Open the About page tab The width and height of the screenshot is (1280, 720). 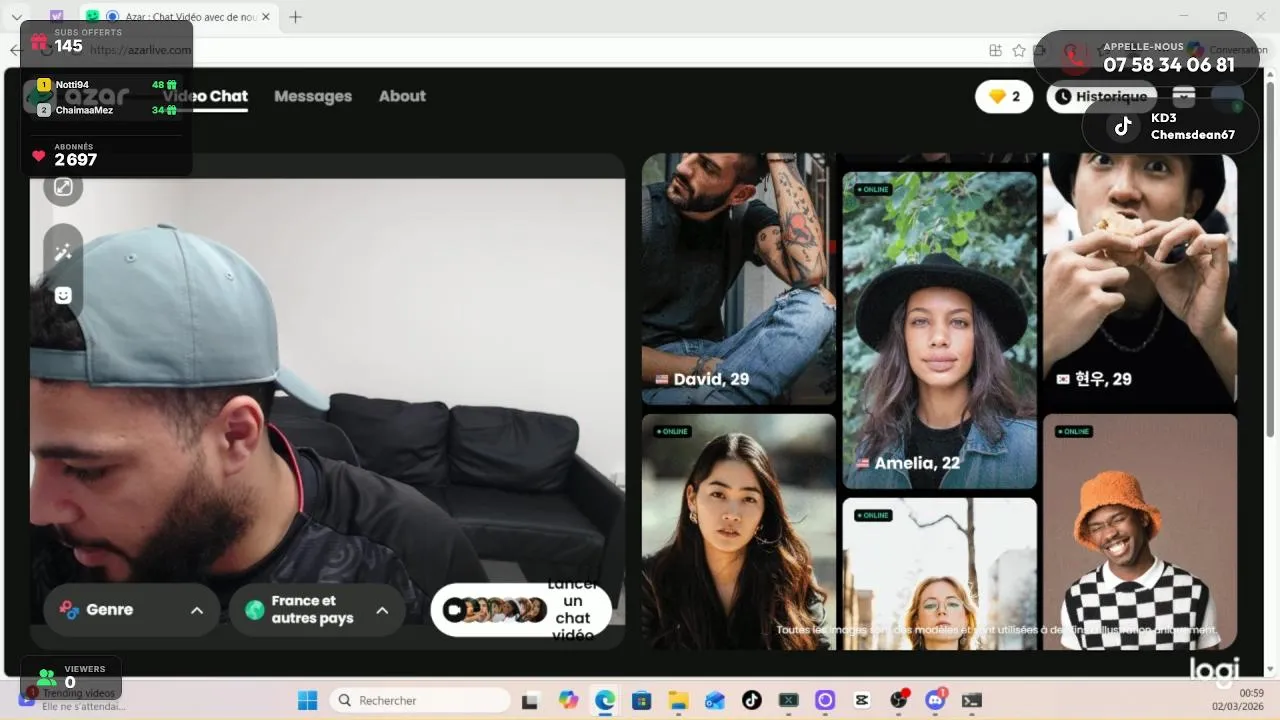(x=402, y=96)
